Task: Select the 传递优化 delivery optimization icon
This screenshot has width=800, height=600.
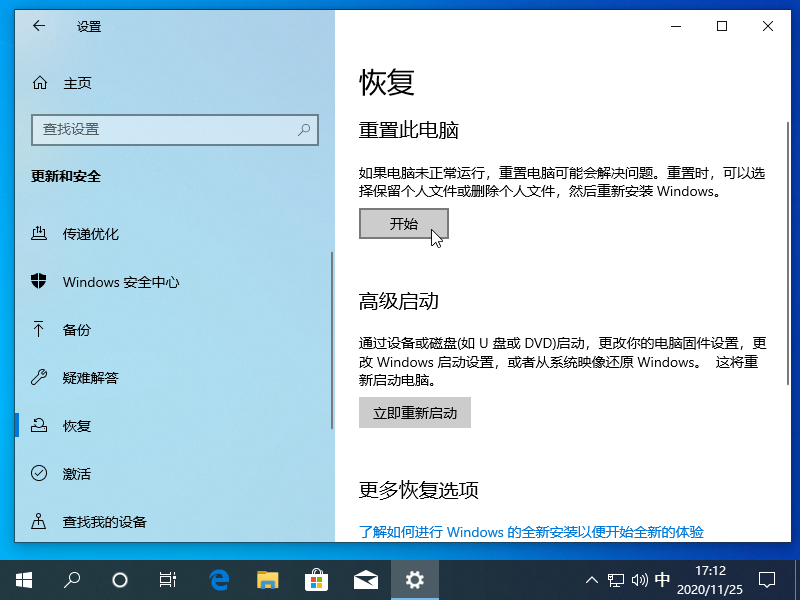Action: coord(38,234)
